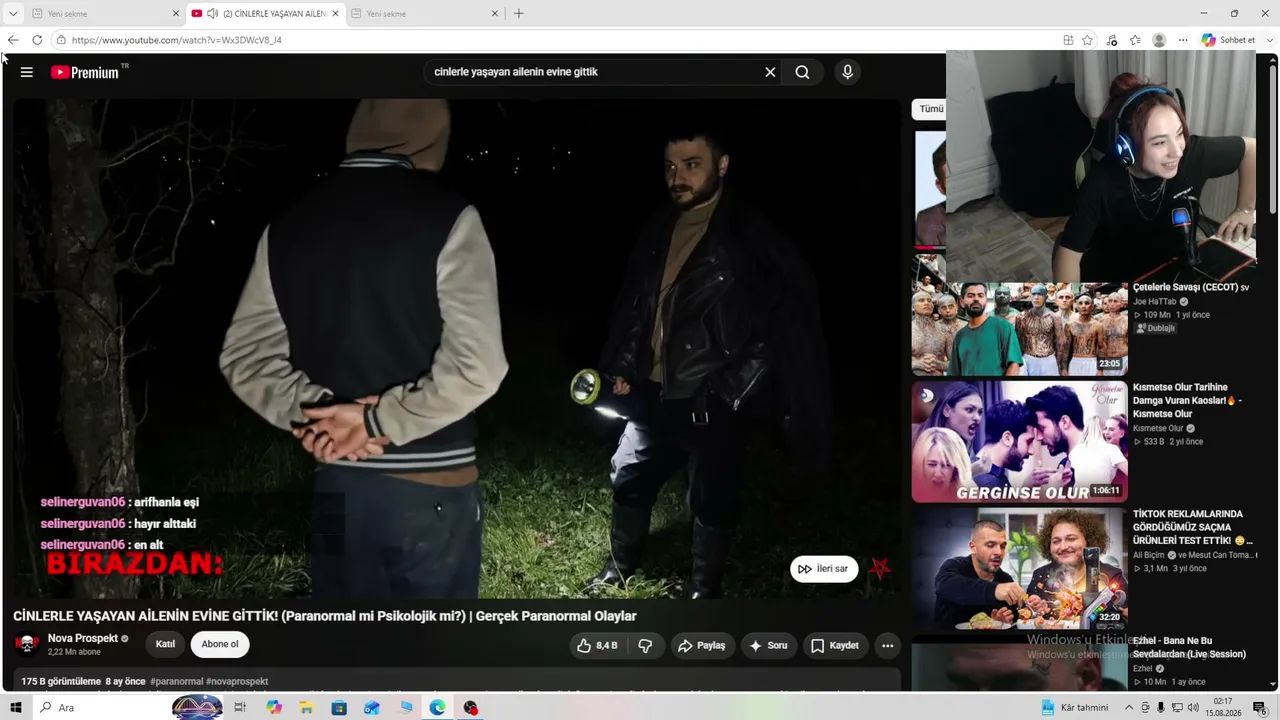This screenshot has width=1280, height=720.
Task: Open the #paranormal hashtag link
Action: tap(177, 682)
